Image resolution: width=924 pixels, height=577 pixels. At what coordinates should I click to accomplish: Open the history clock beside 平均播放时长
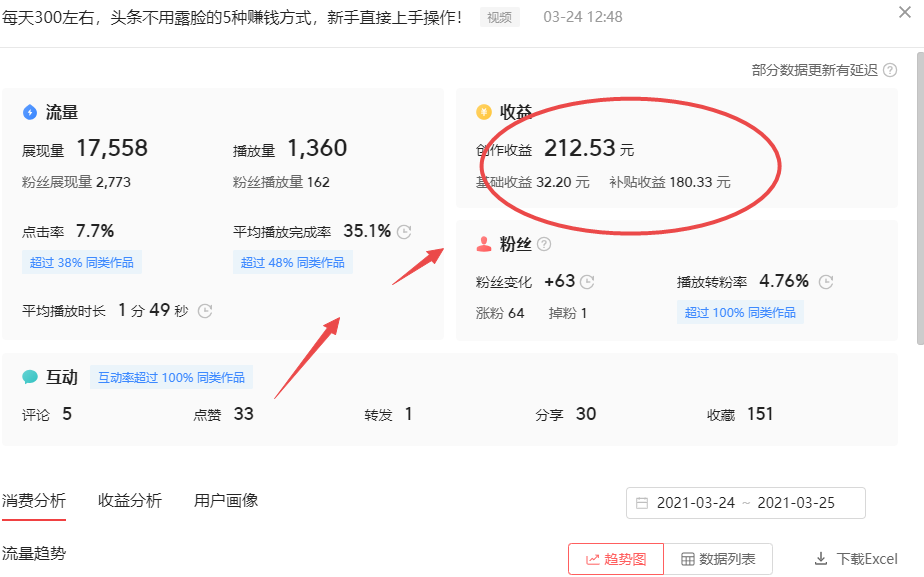point(204,311)
